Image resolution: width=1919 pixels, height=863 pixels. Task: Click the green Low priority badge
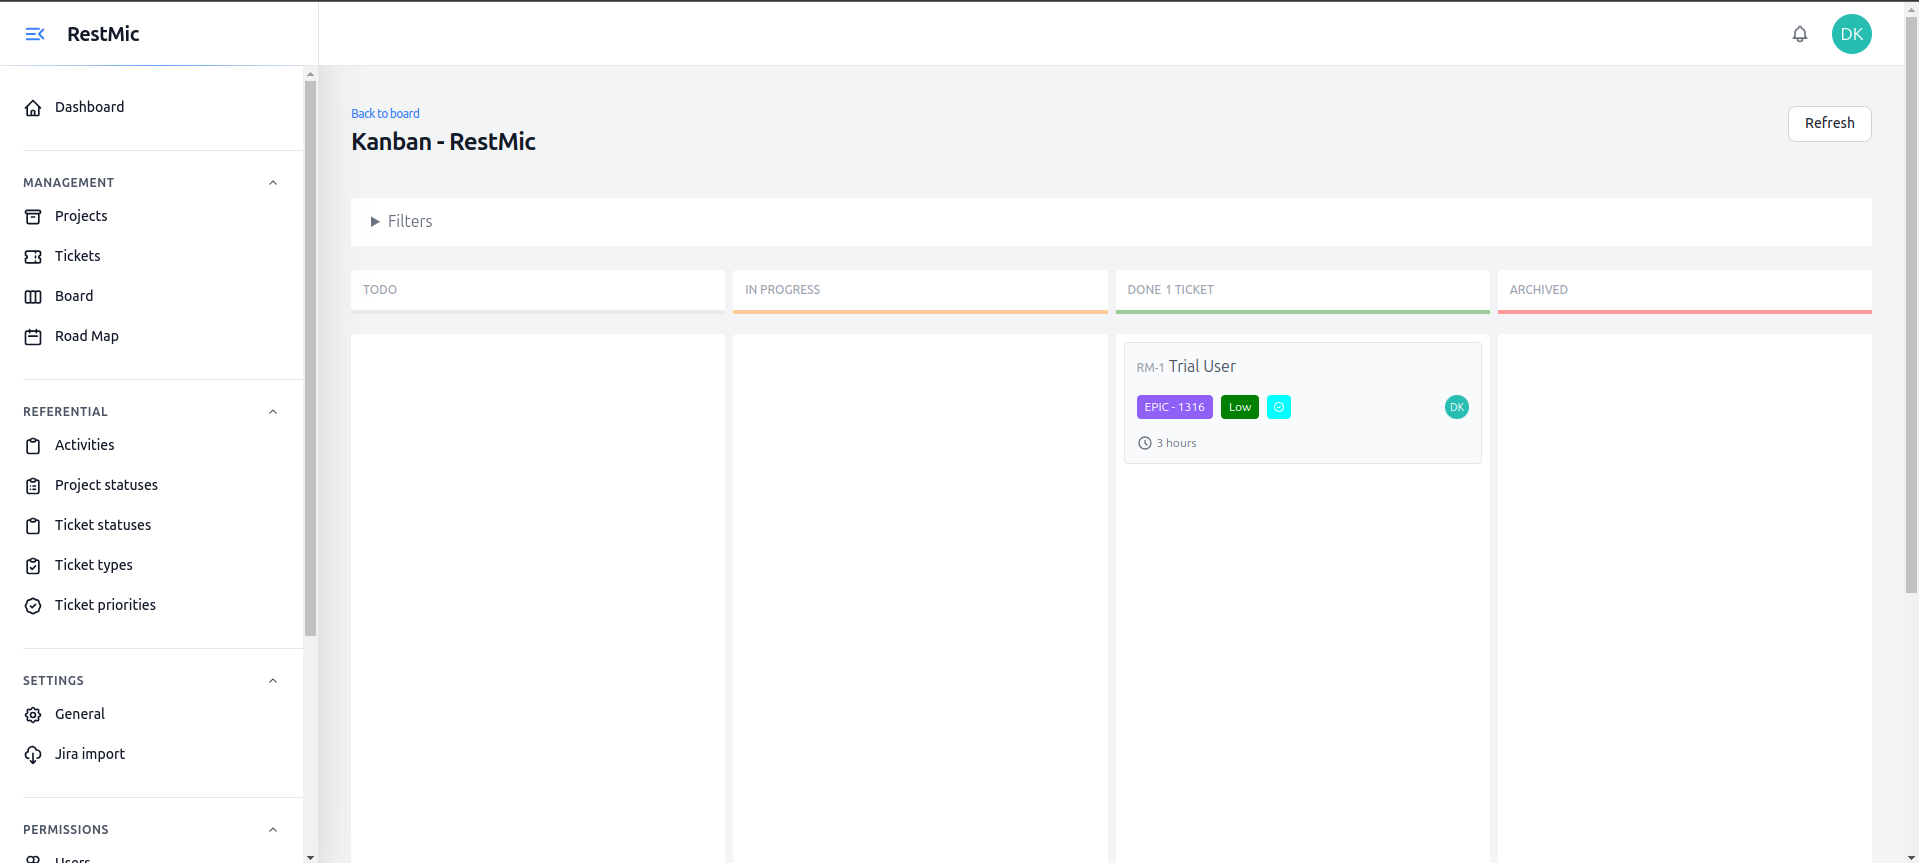pos(1239,407)
